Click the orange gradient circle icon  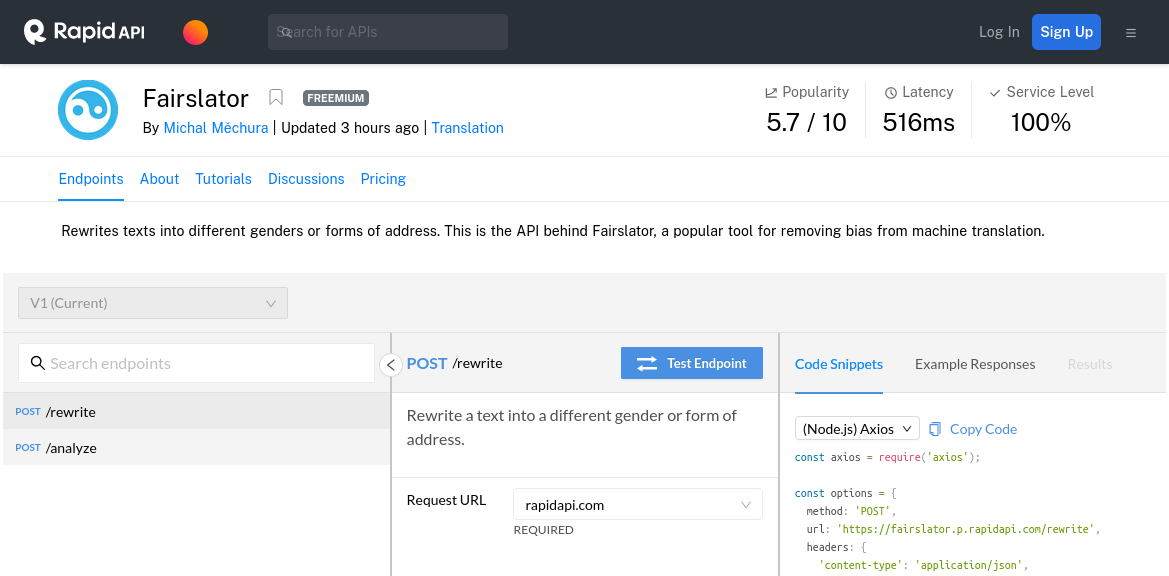195,32
